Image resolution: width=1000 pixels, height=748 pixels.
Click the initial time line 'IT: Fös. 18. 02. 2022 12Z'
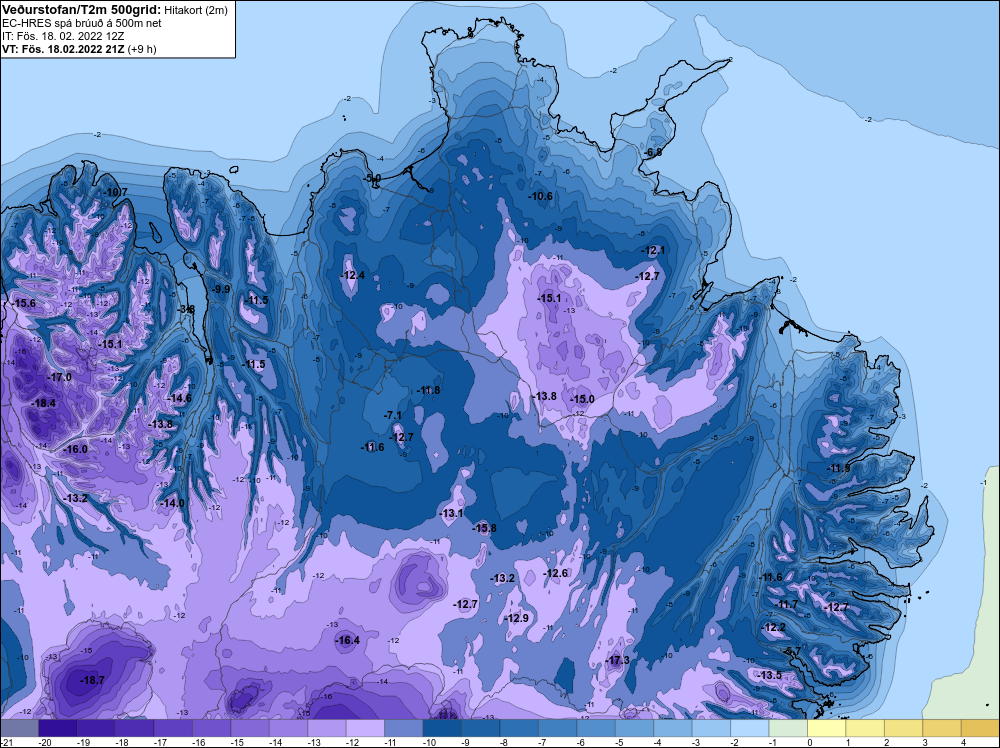tap(63, 36)
